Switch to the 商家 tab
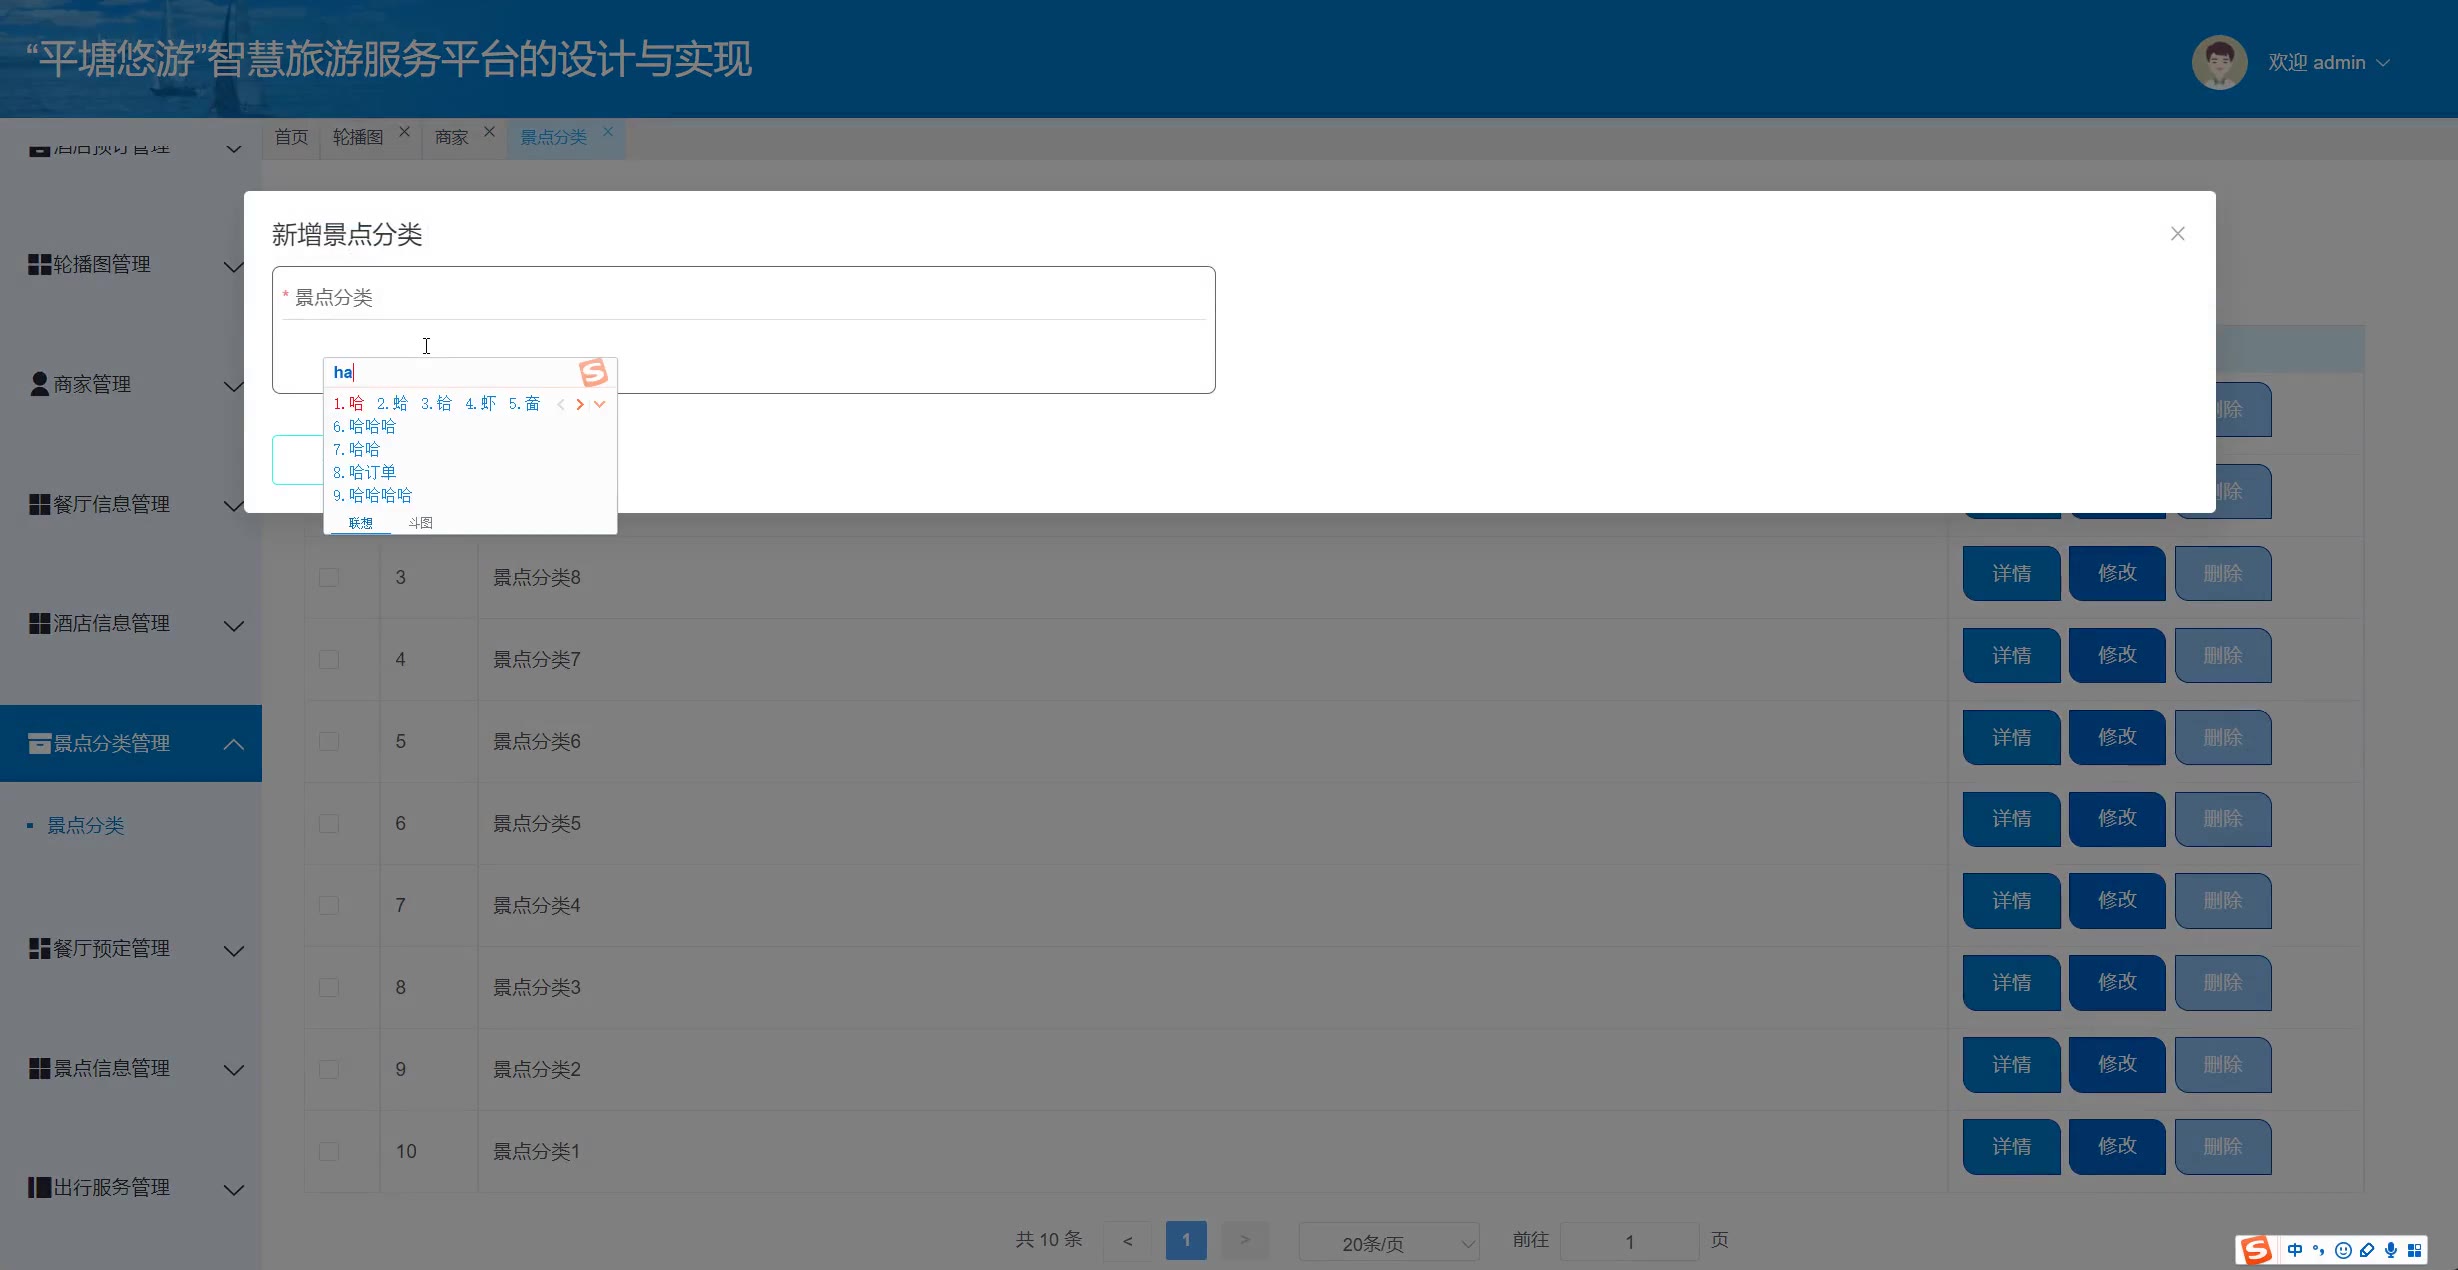The image size is (2458, 1270). (451, 138)
